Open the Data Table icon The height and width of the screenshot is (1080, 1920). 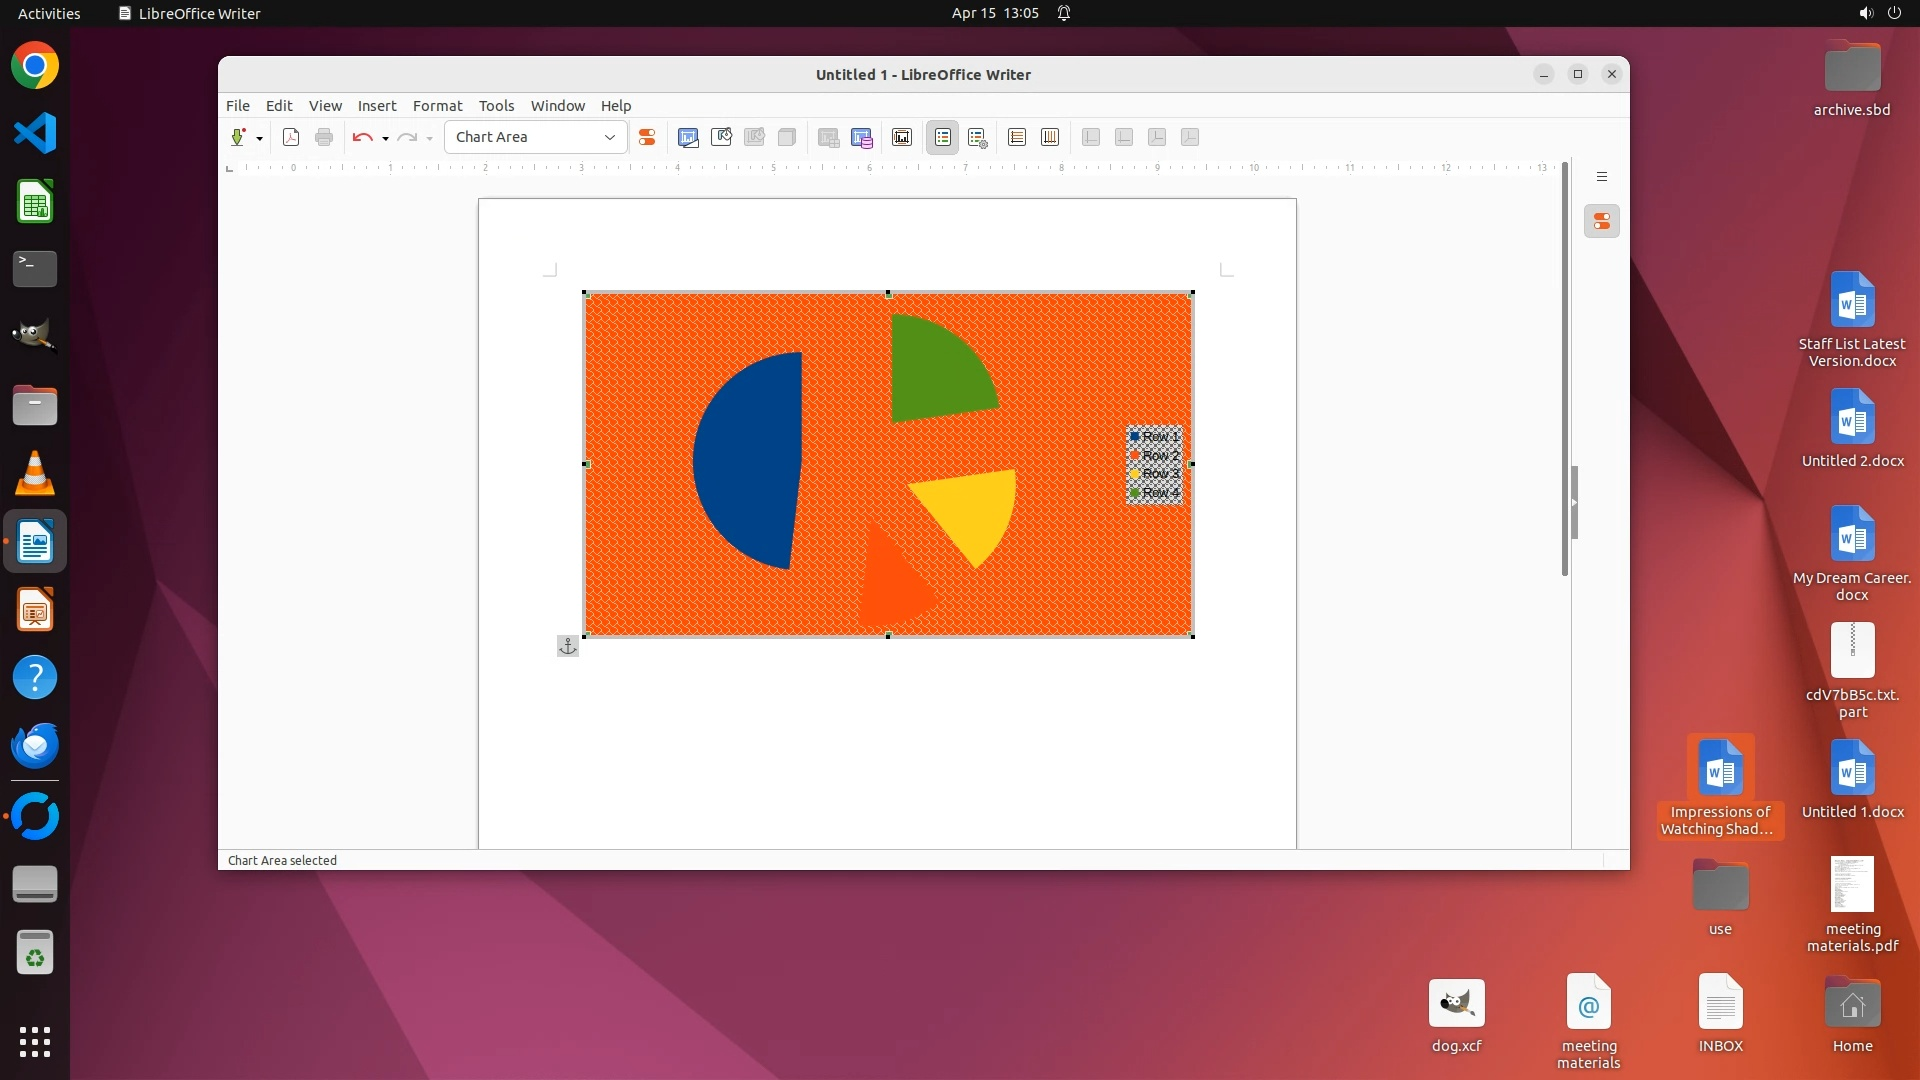click(x=862, y=138)
